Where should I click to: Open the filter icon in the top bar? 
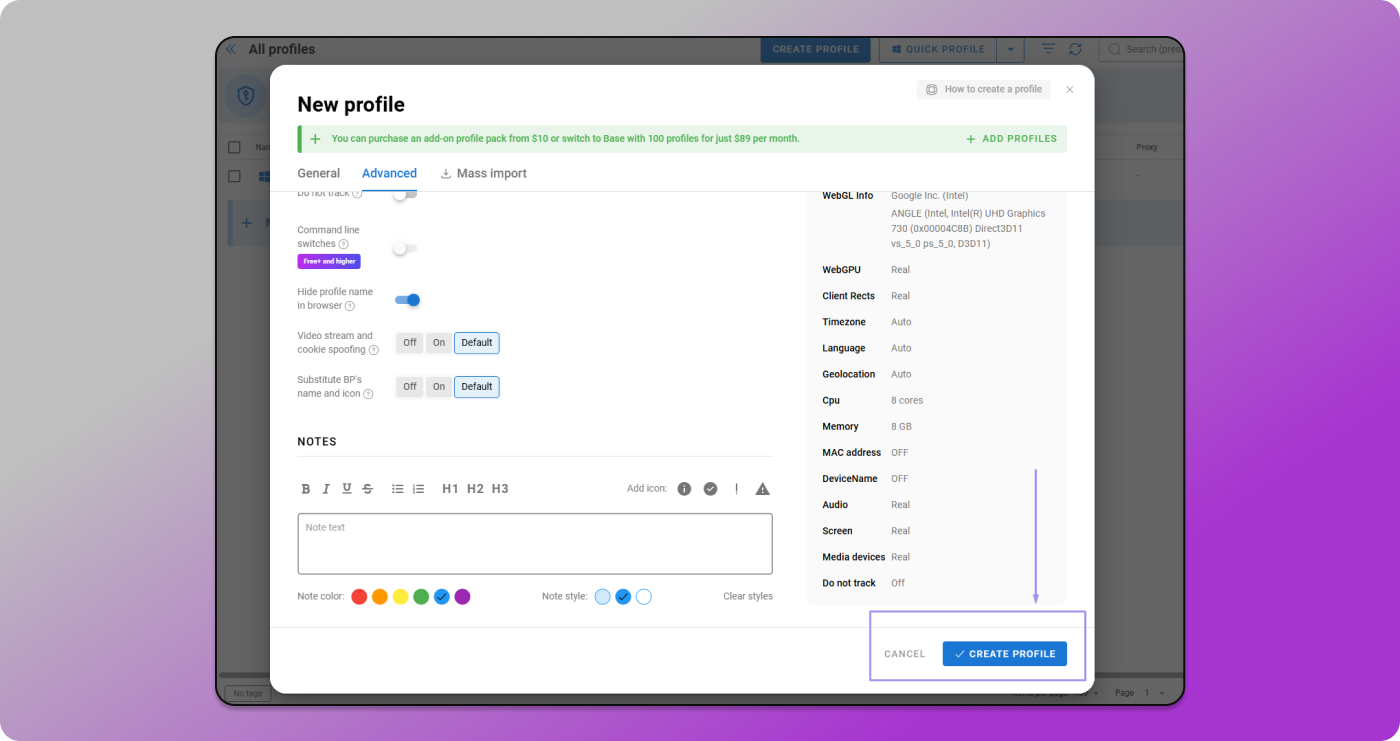click(1047, 49)
